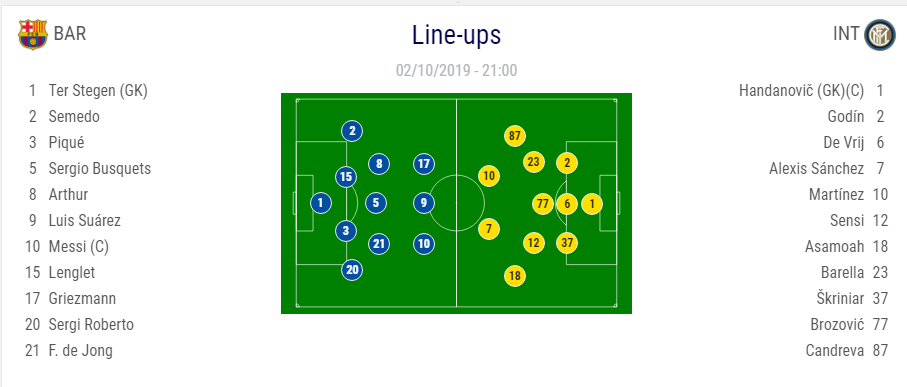Select blue player marker number 17

coord(424,164)
